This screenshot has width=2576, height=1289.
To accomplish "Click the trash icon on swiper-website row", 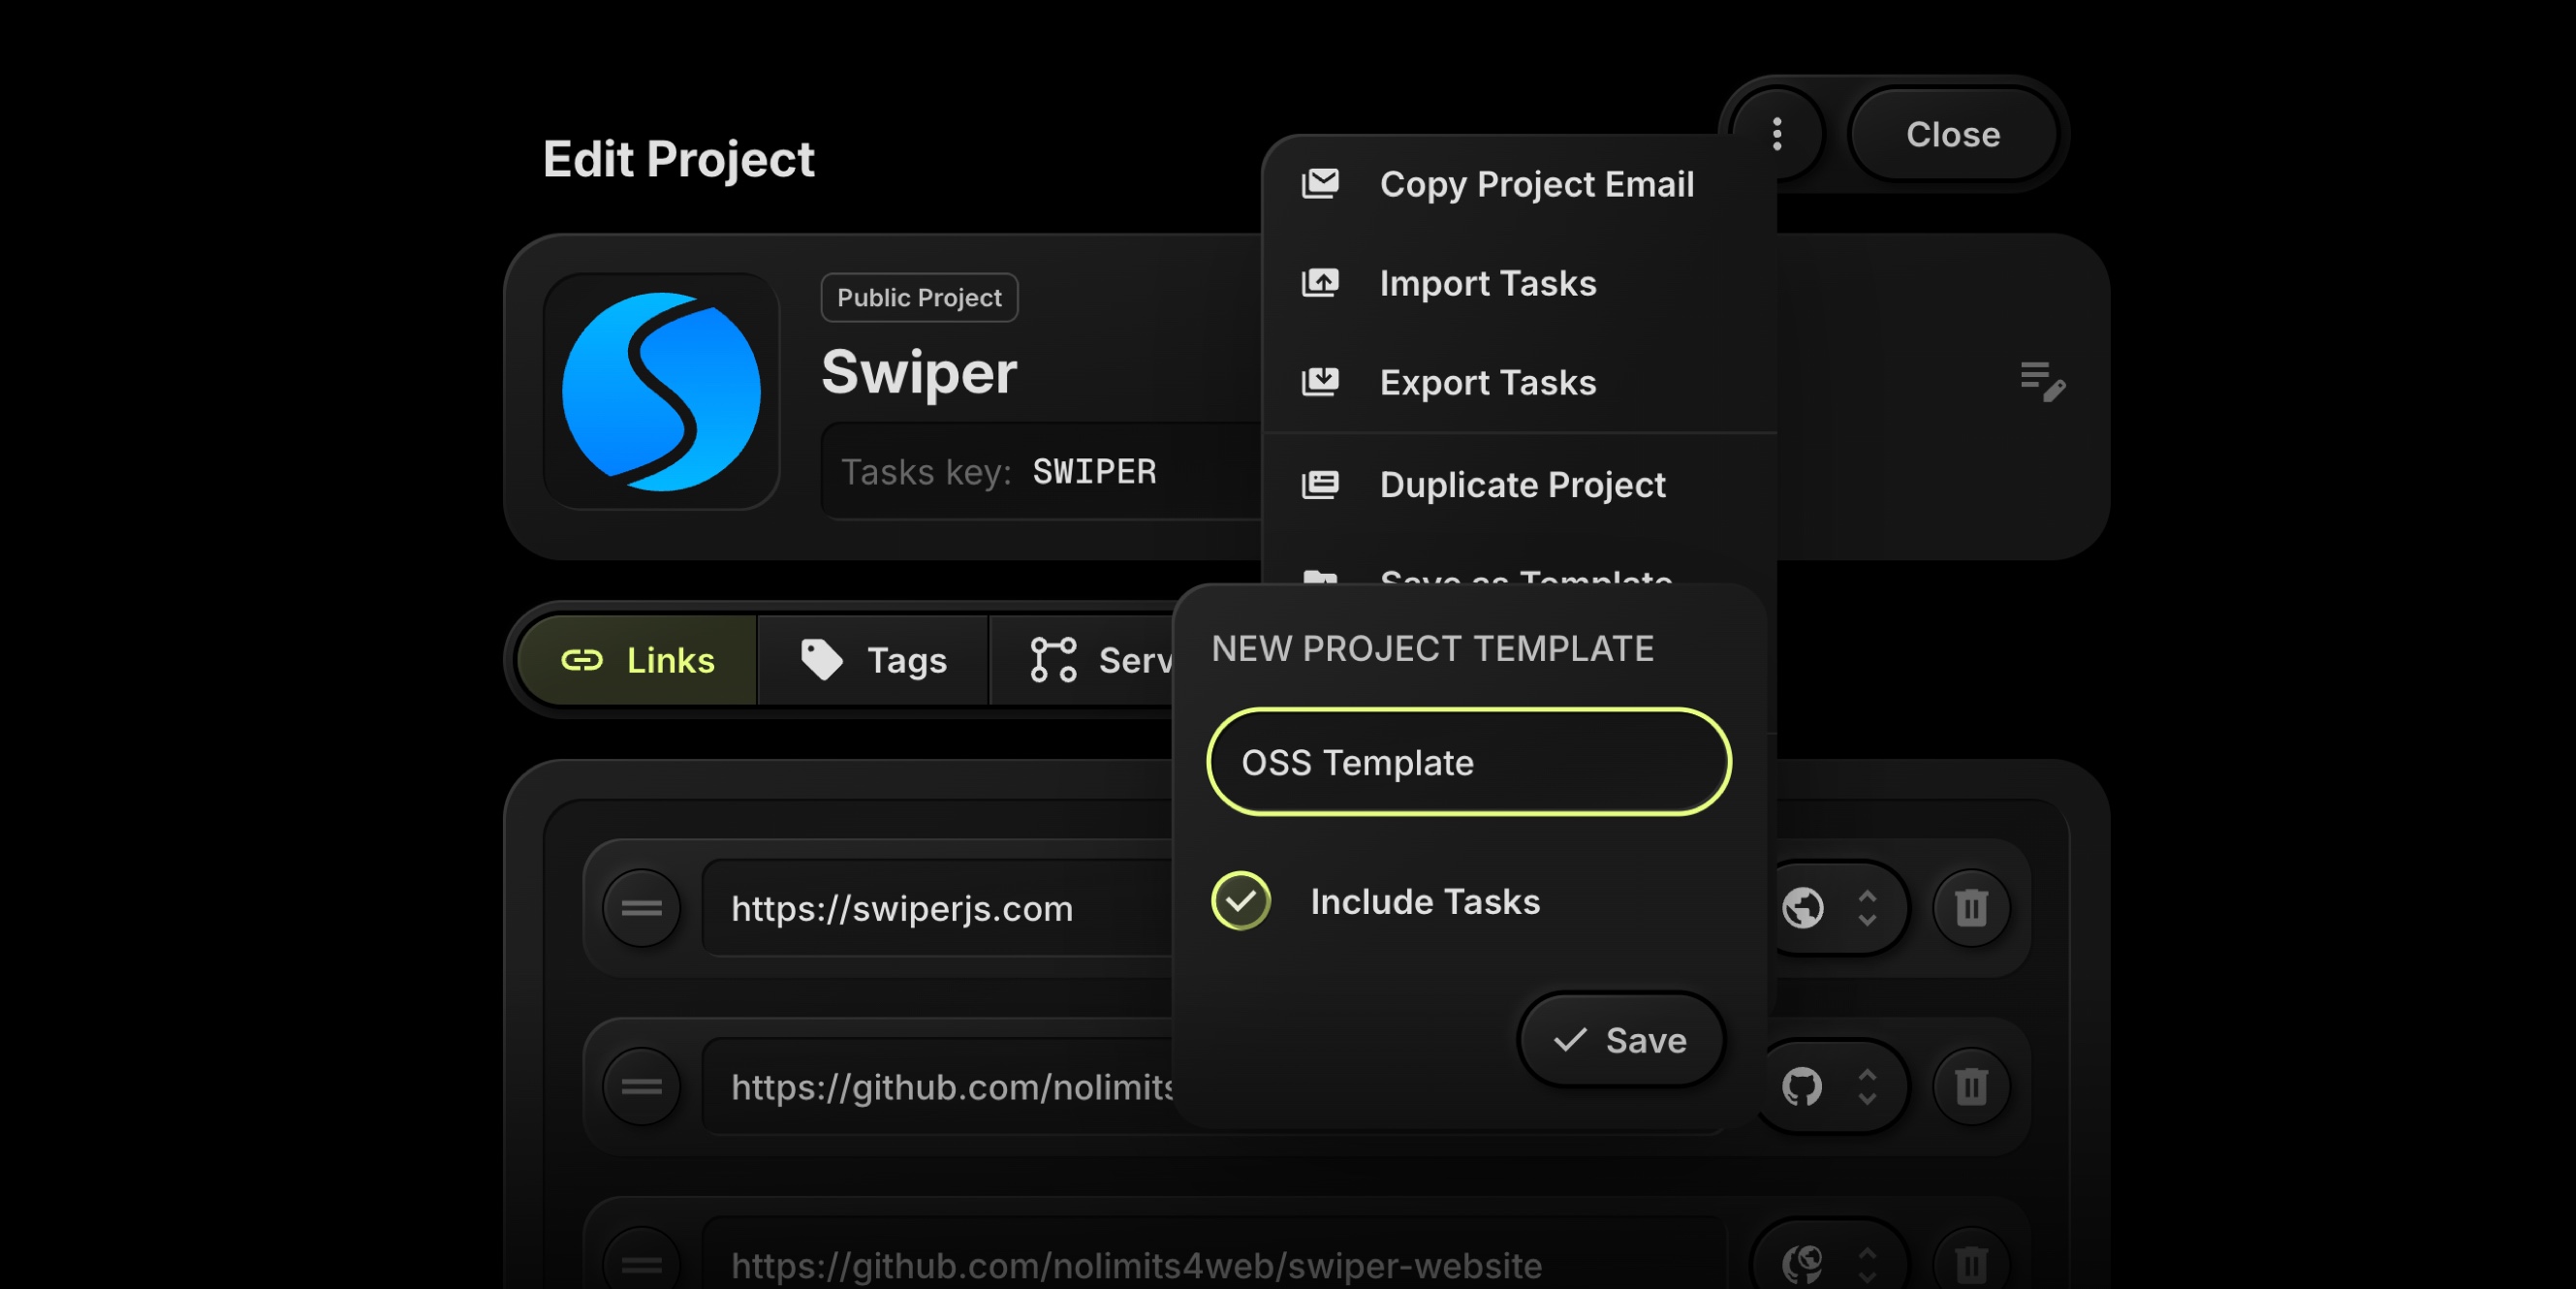I will (x=1969, y=1262).
